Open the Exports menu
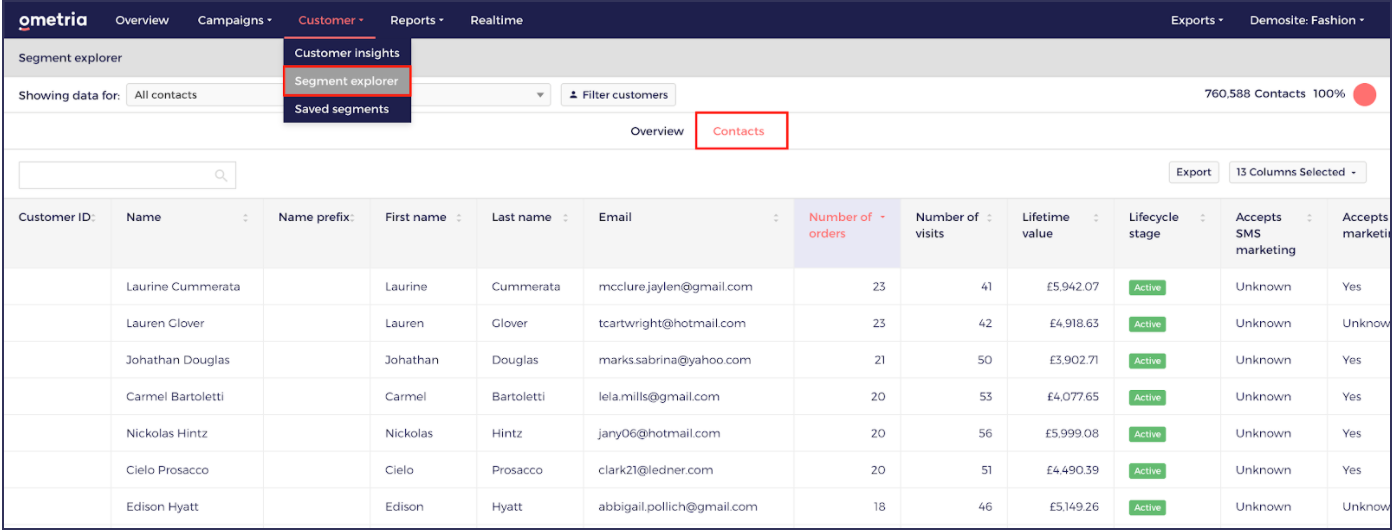1392x532 pixels. coord(1197,20)
